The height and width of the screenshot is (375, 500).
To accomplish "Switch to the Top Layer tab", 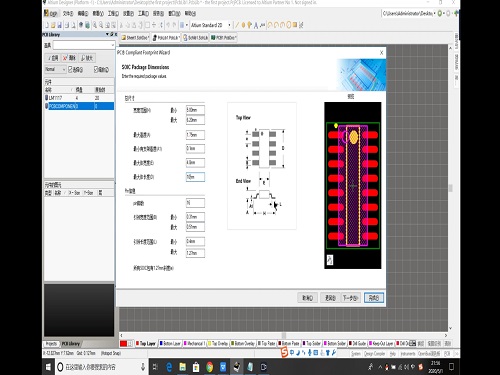I will pos(146,343).
